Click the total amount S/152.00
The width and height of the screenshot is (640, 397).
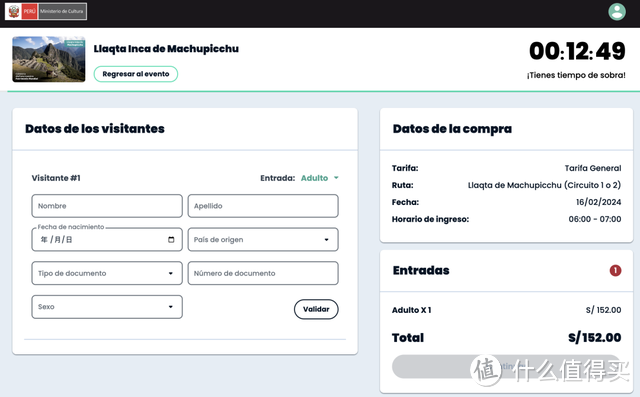[x=595, y=337]
